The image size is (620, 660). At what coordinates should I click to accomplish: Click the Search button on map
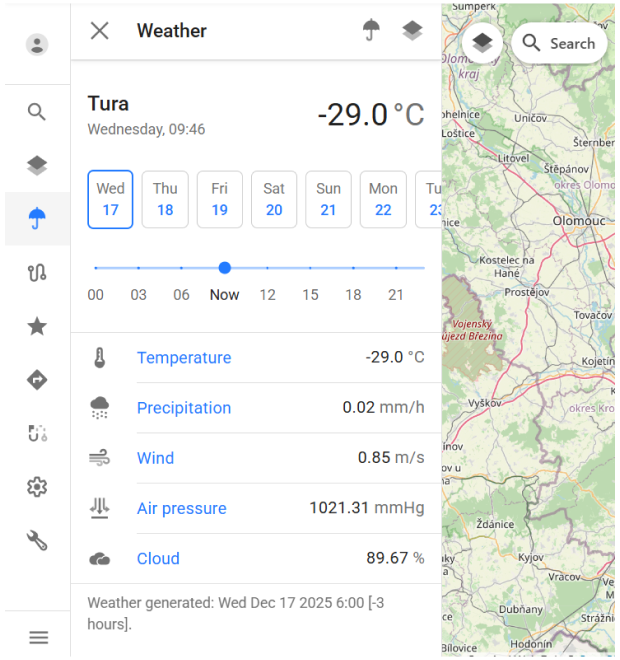(559, 44)
